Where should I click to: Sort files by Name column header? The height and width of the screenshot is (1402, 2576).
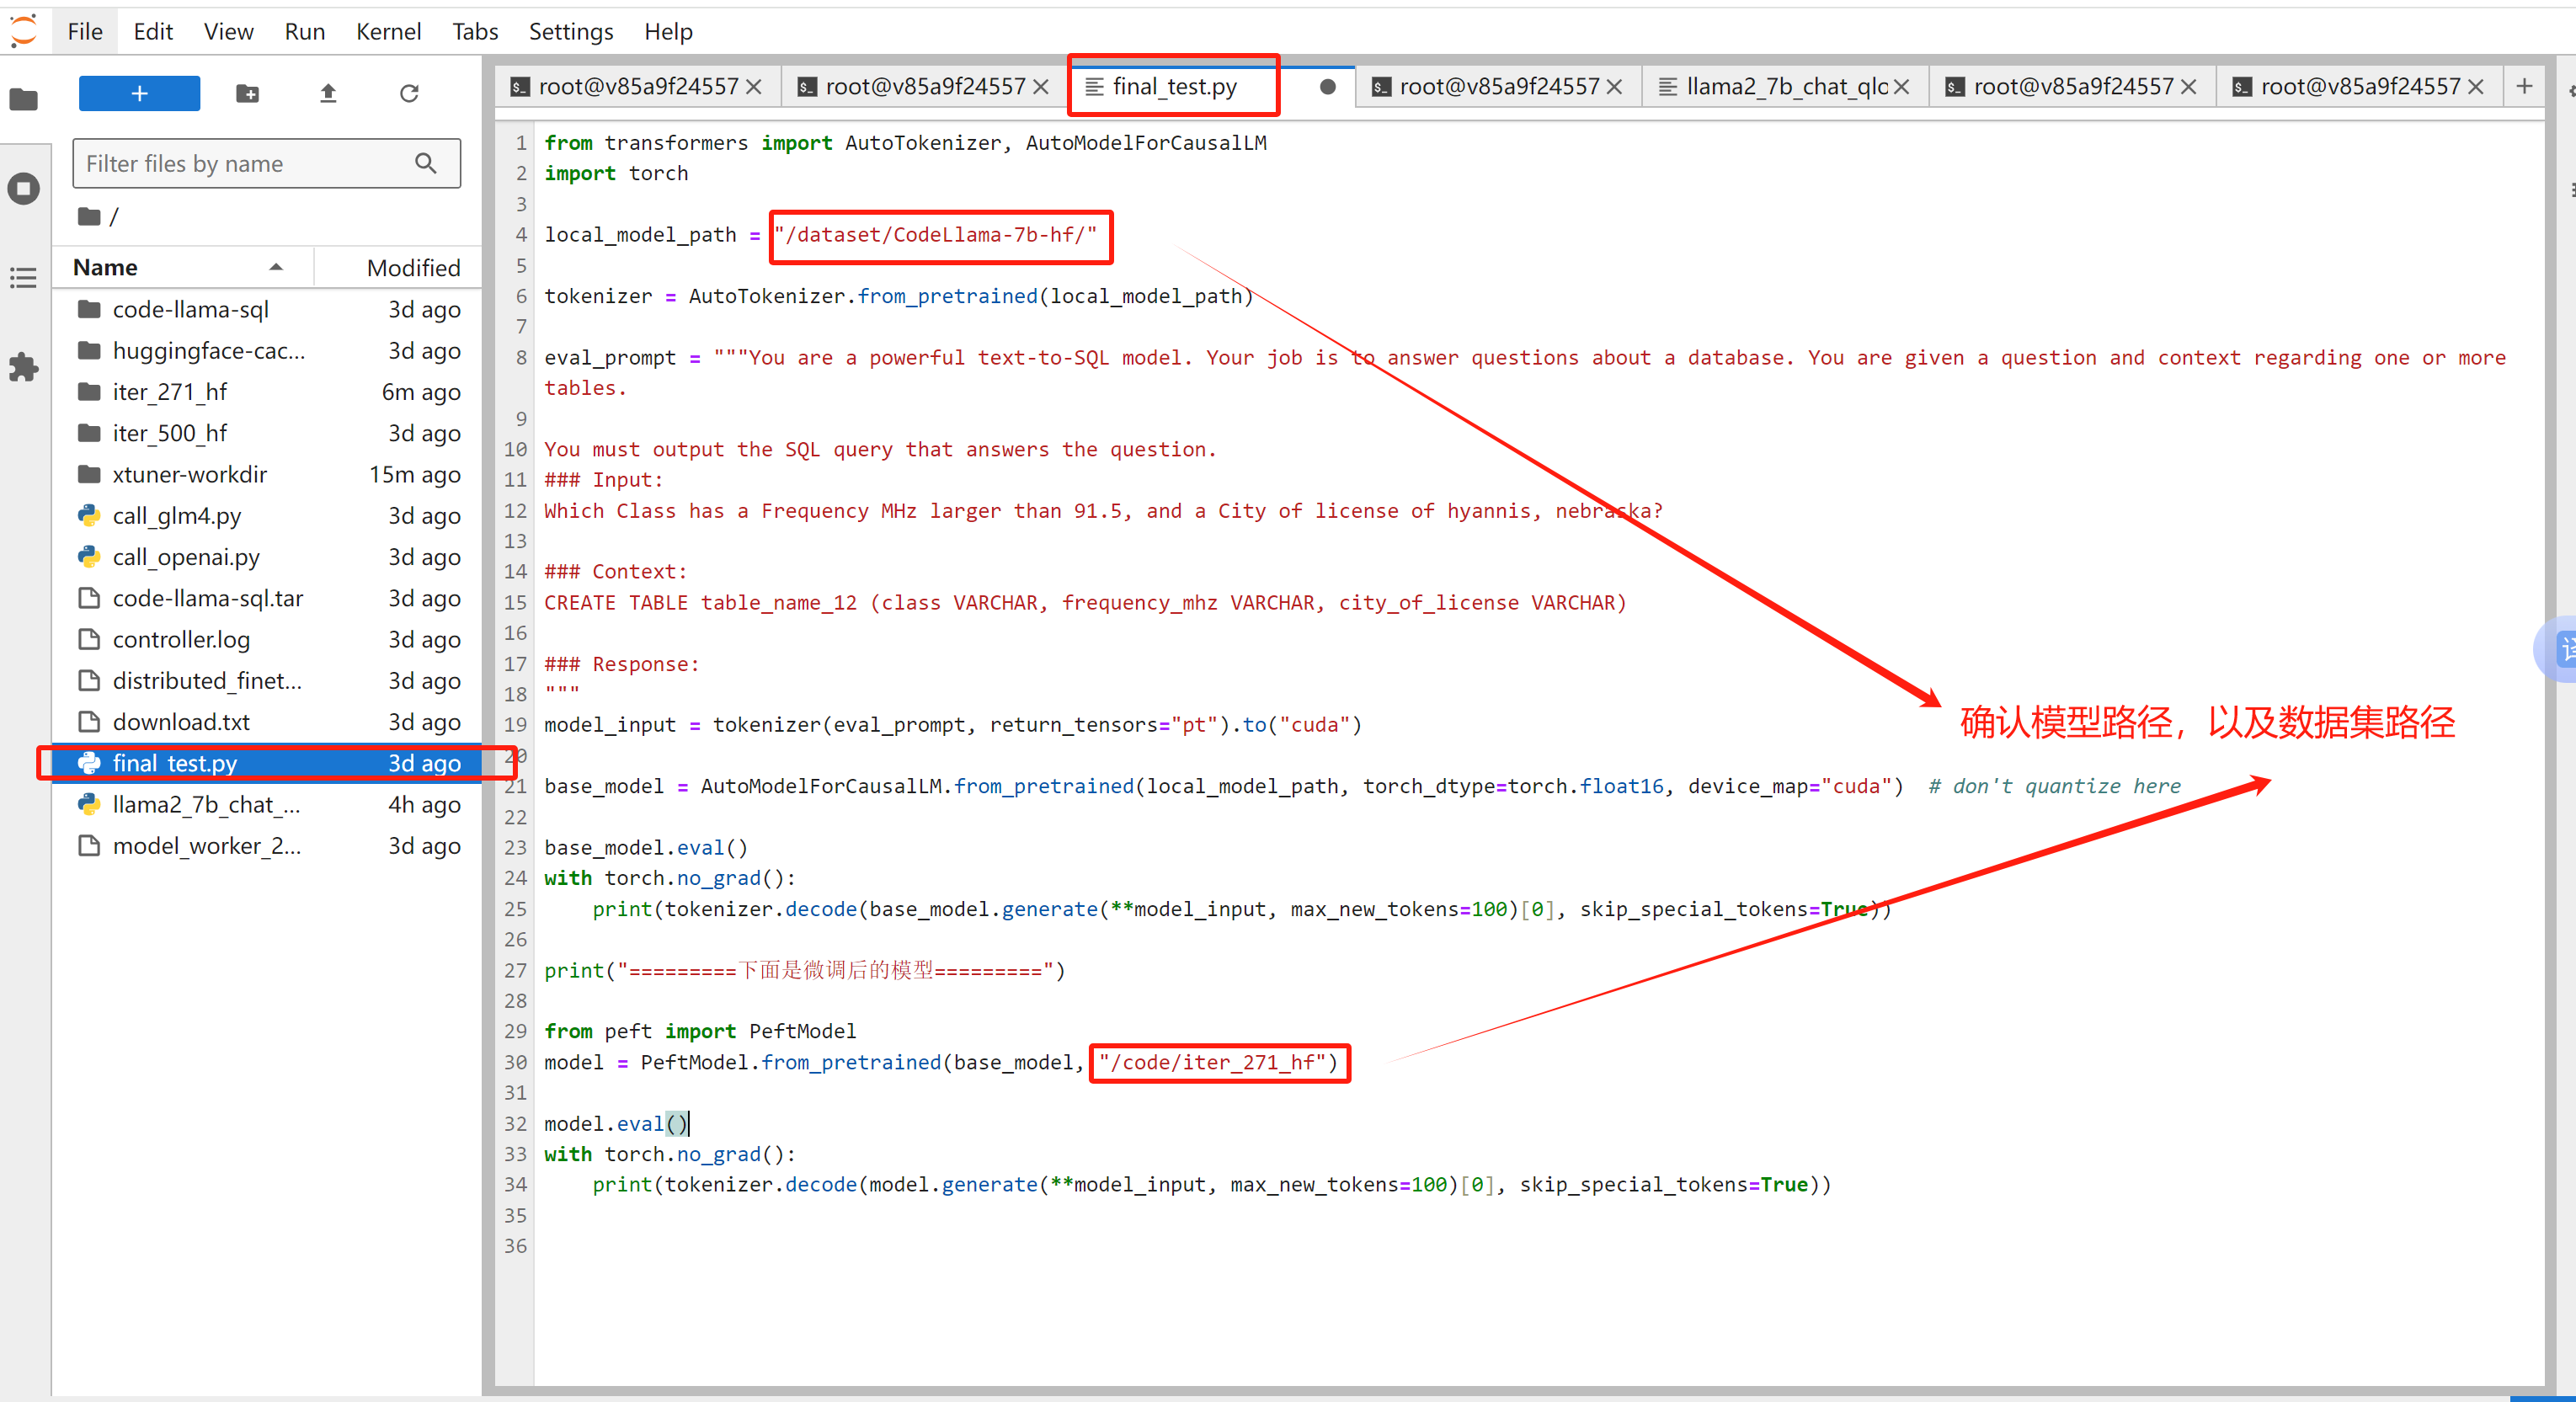(183, 267)
